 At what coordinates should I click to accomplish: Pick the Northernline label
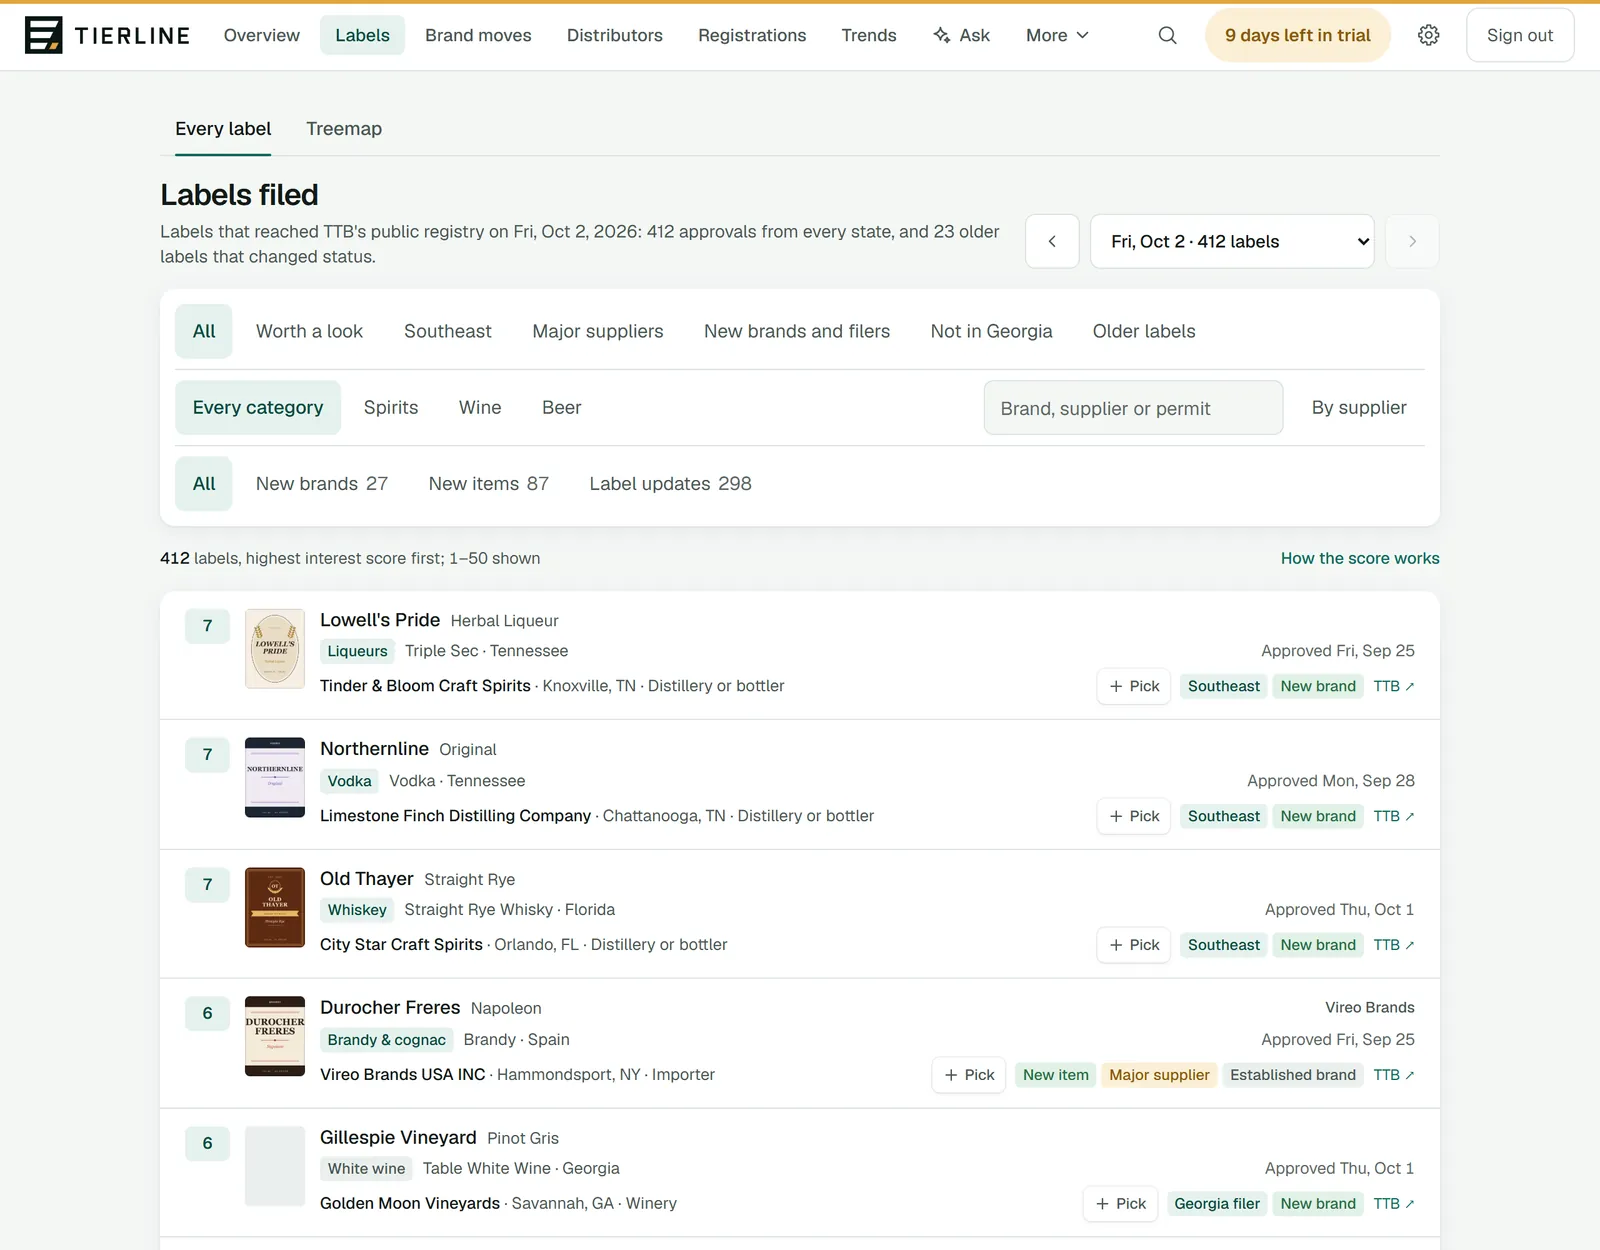(1134, 816)
